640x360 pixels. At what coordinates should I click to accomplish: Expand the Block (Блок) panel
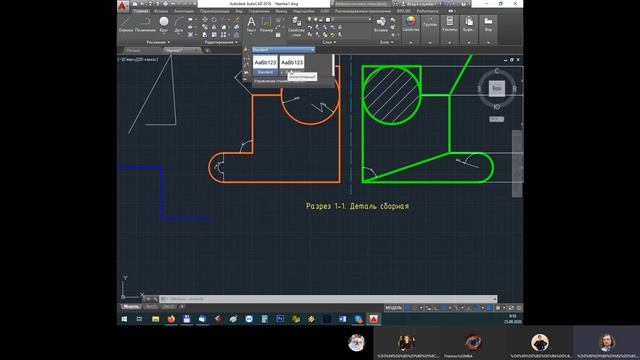(386, 42)
